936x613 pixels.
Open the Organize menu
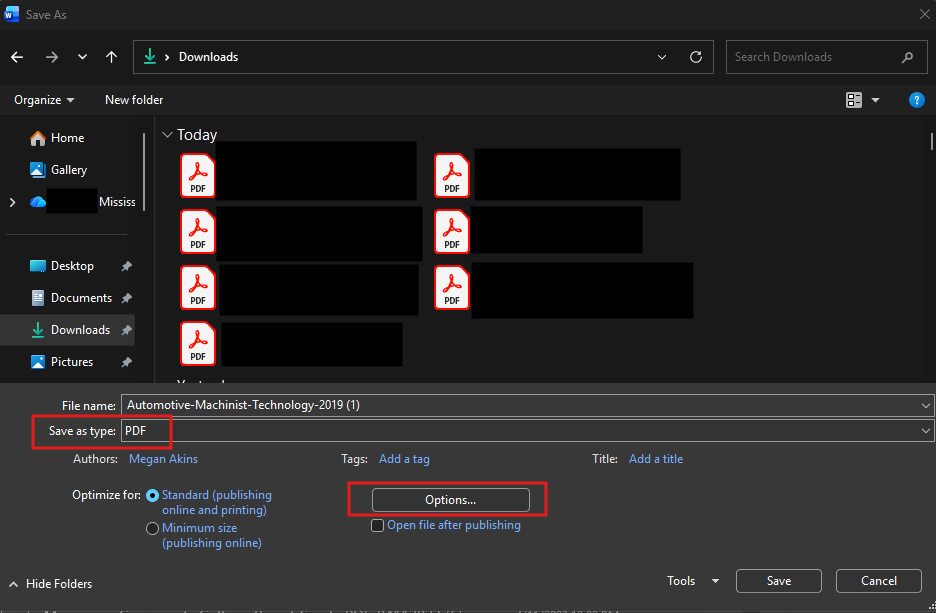44,100
